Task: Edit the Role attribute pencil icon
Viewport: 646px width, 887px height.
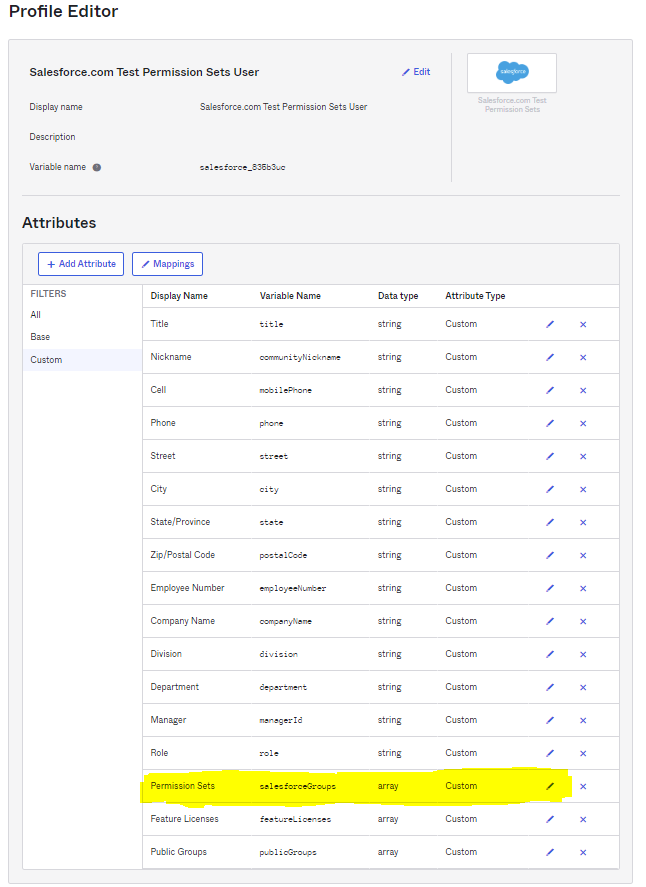Action: [x=549, y=753]
